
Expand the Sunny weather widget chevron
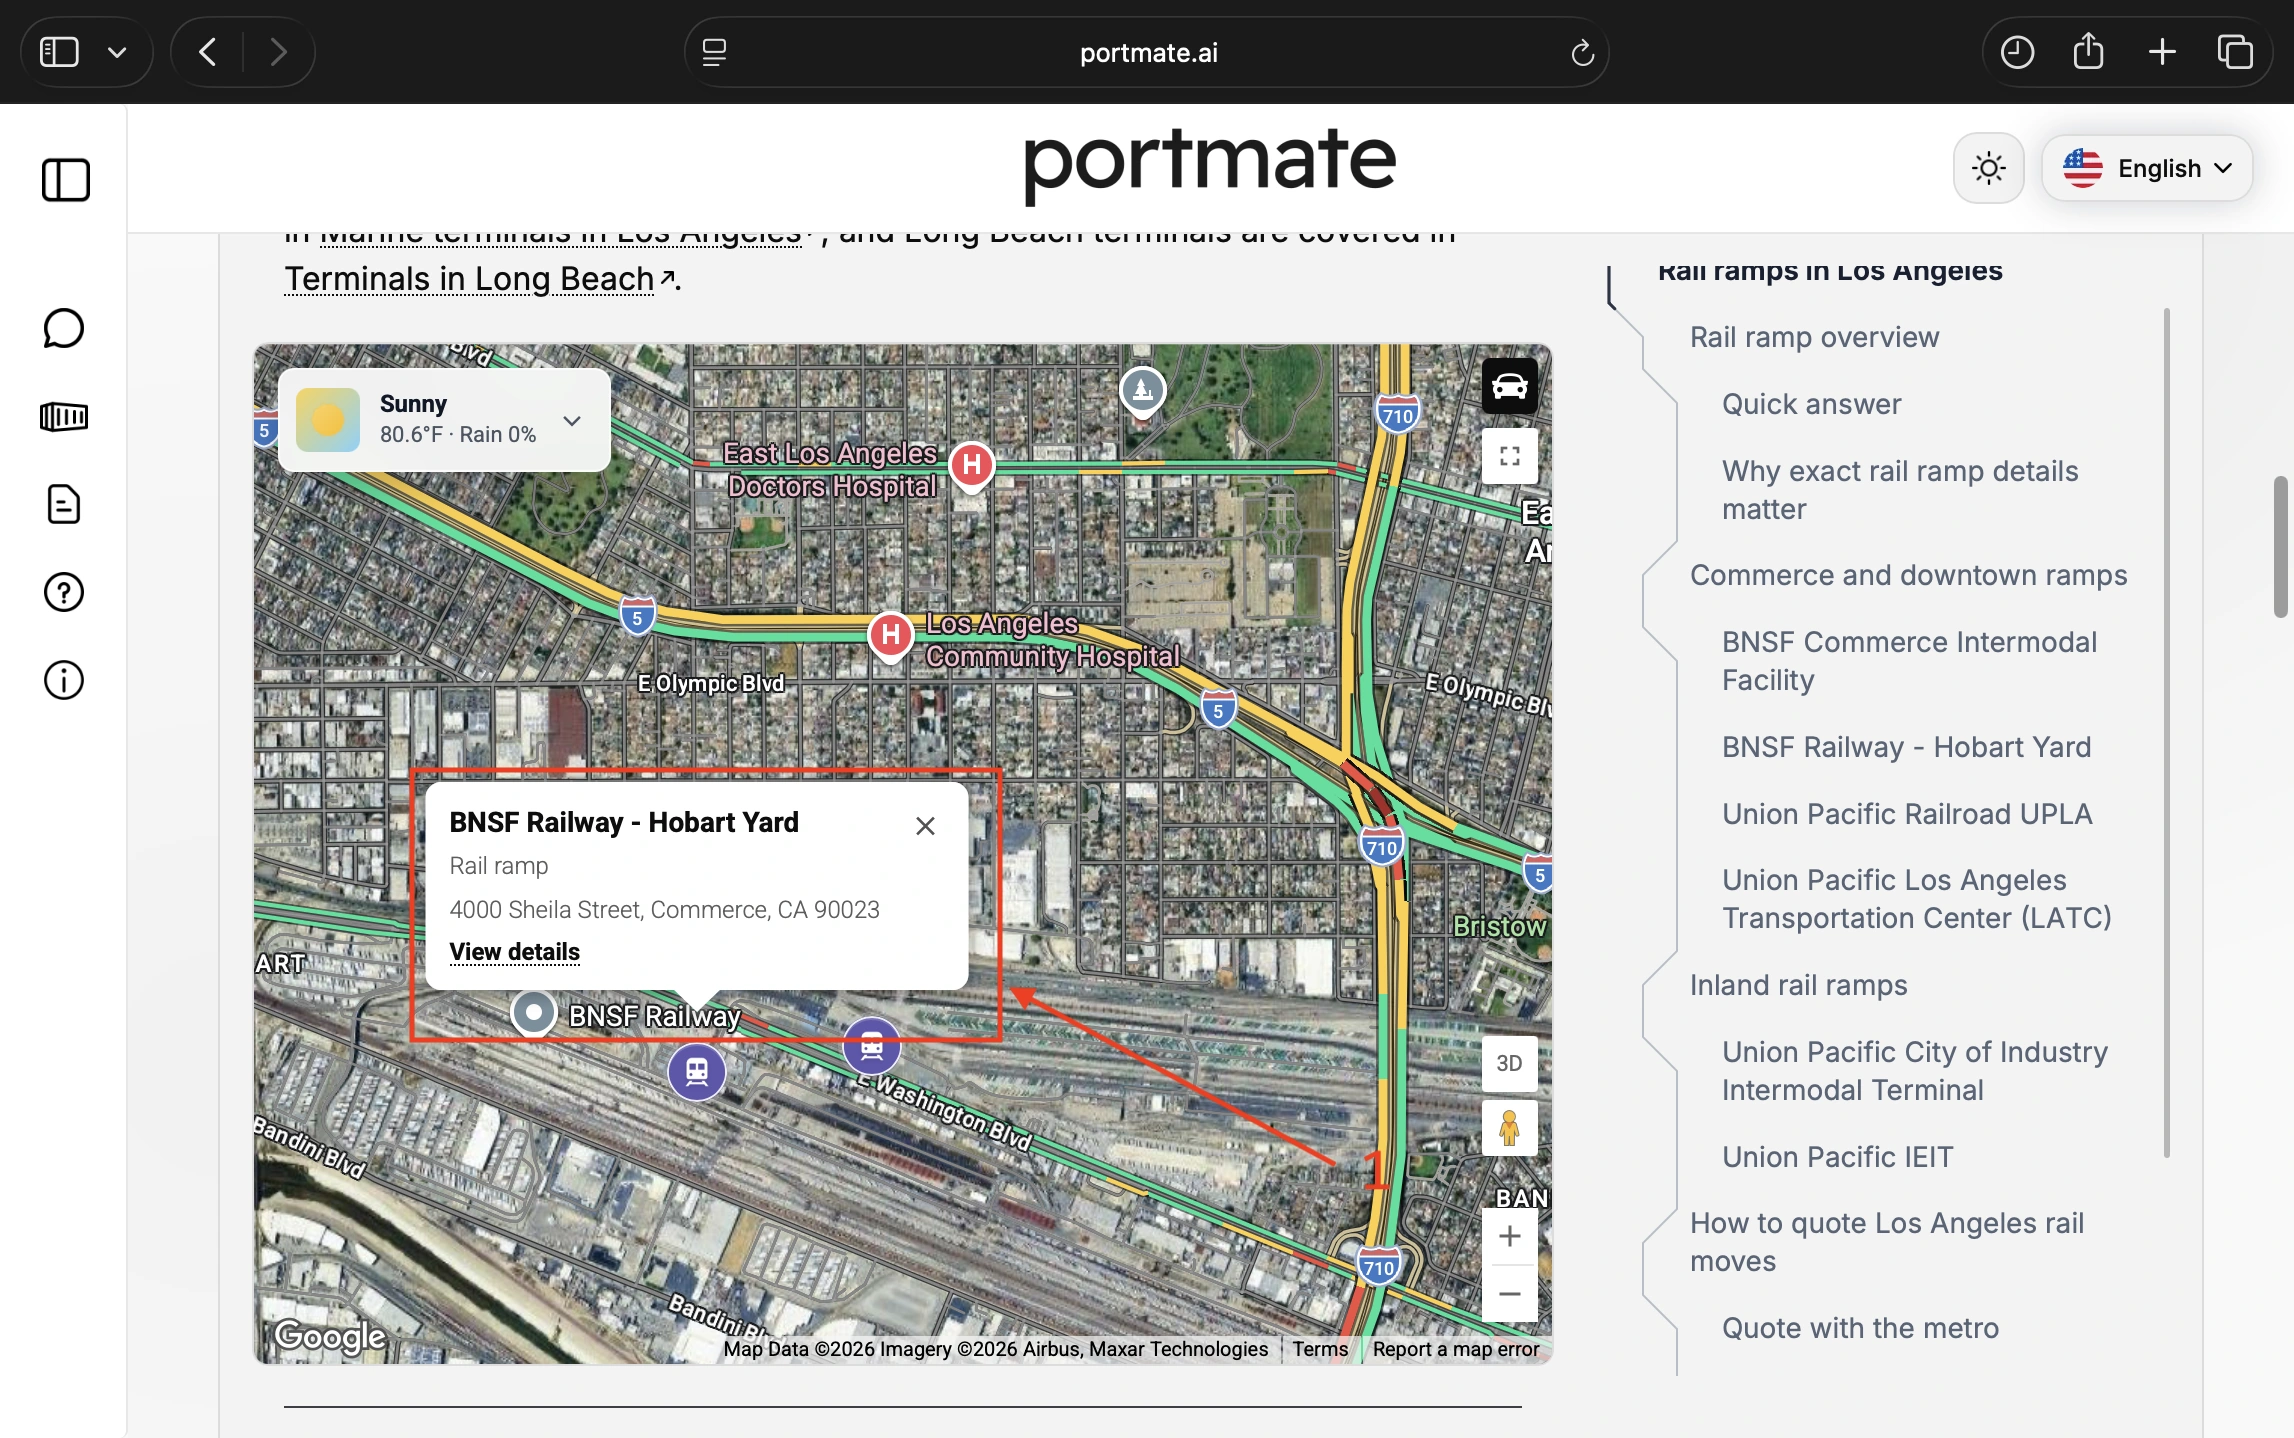[x=572, y=420]
